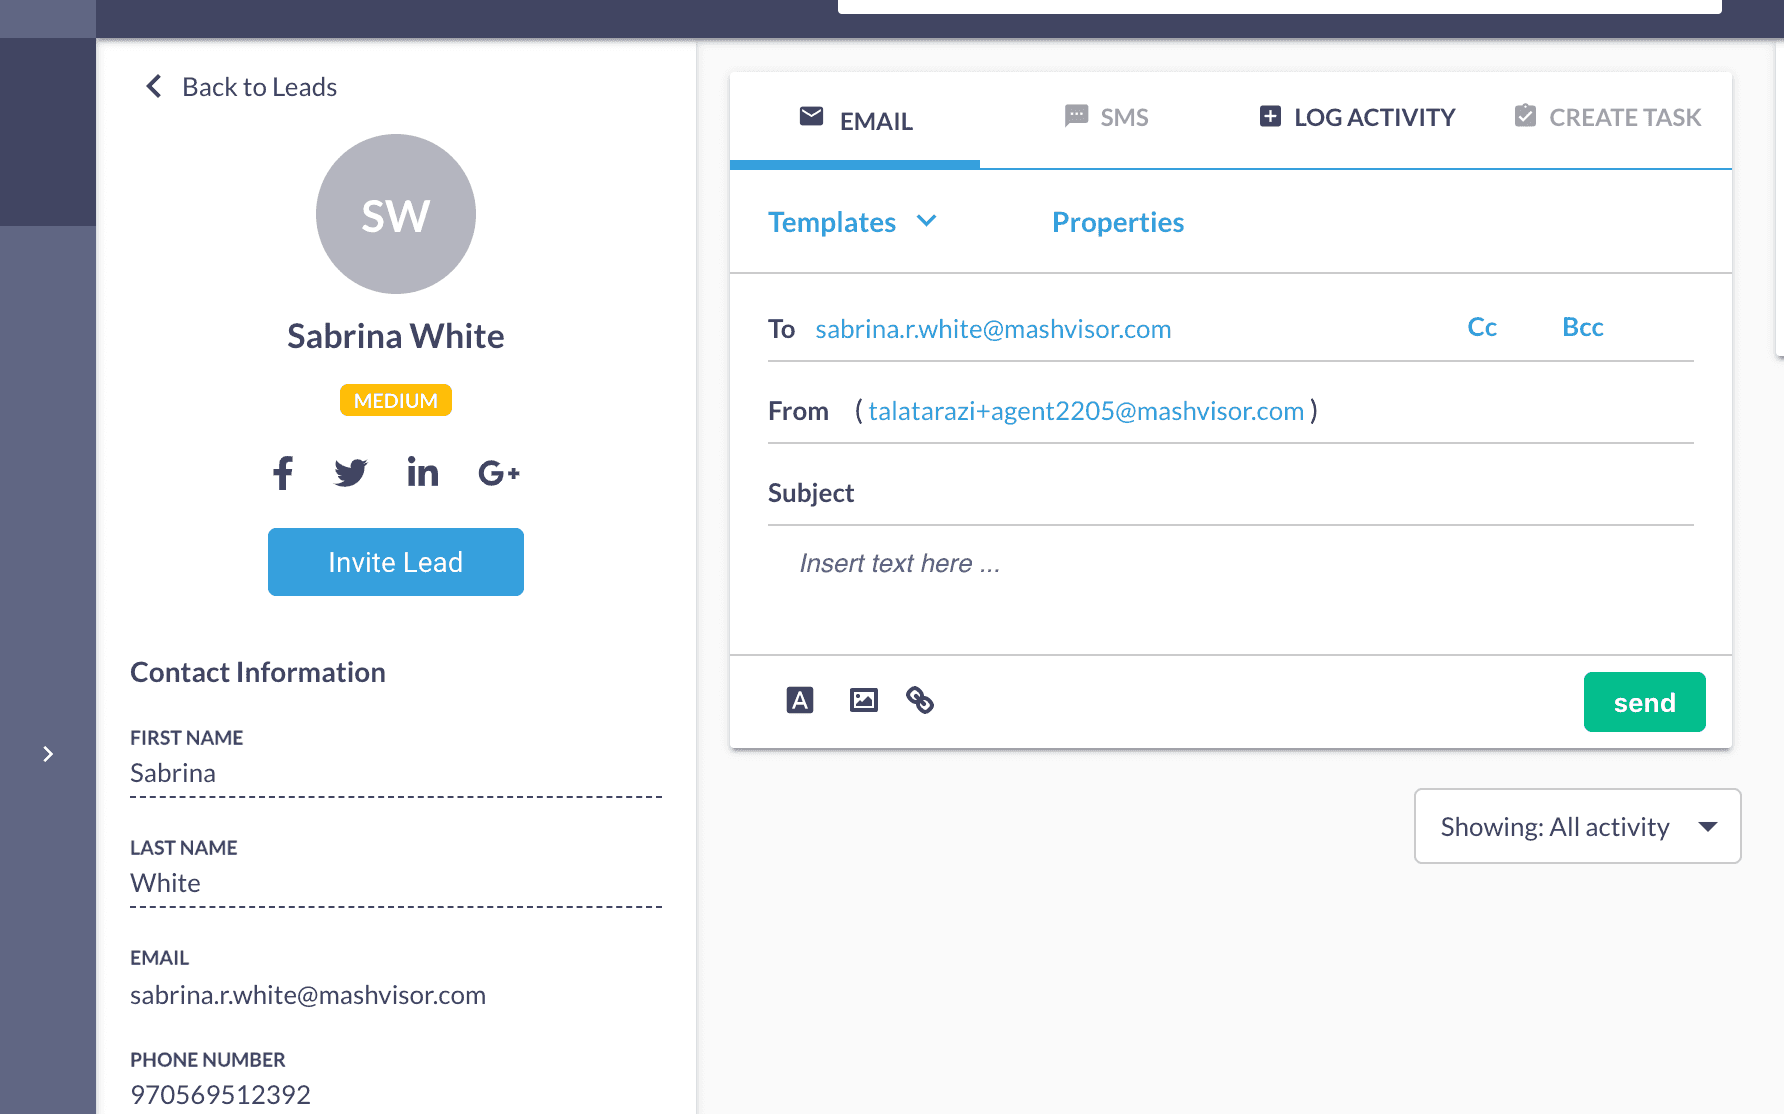Click the back arrow beside Back to Leads
The image size is (1784, 1114).
point(154,87)
